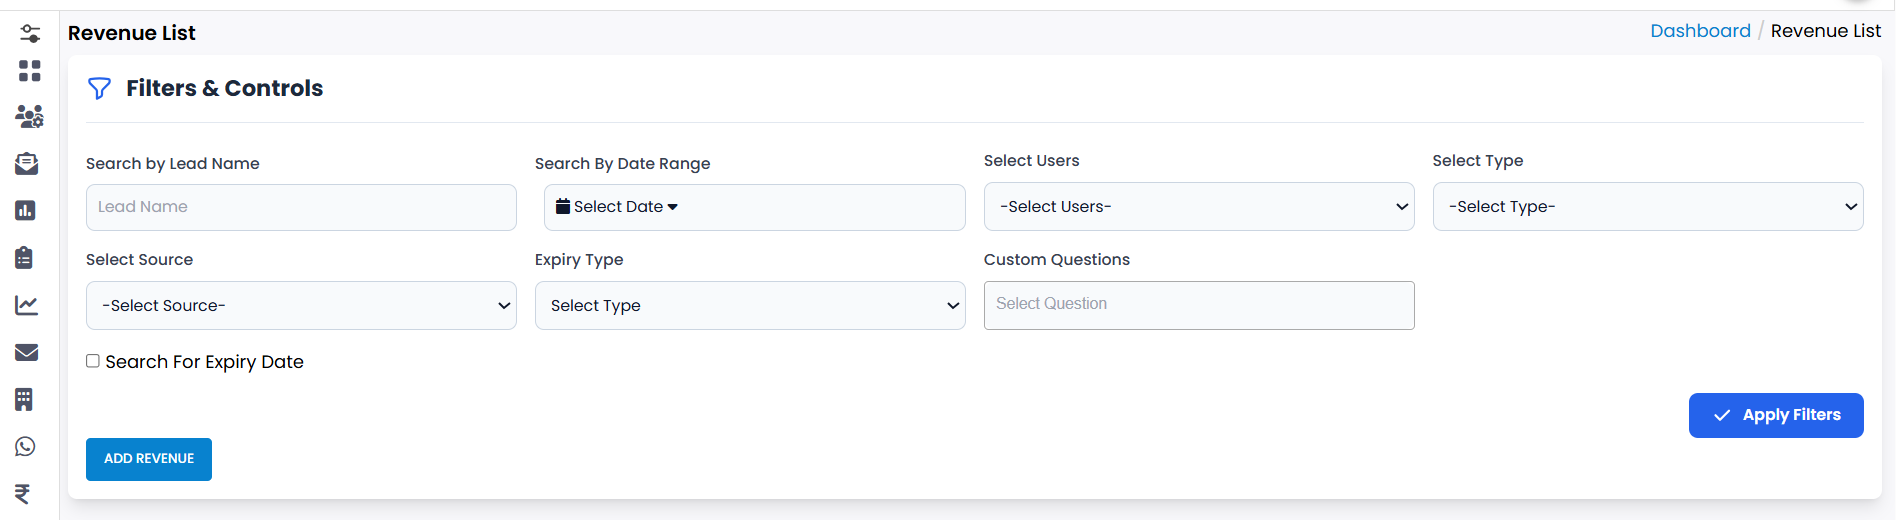Open the user management people icon
The image size is (1896, 520).
coord(29,117)
